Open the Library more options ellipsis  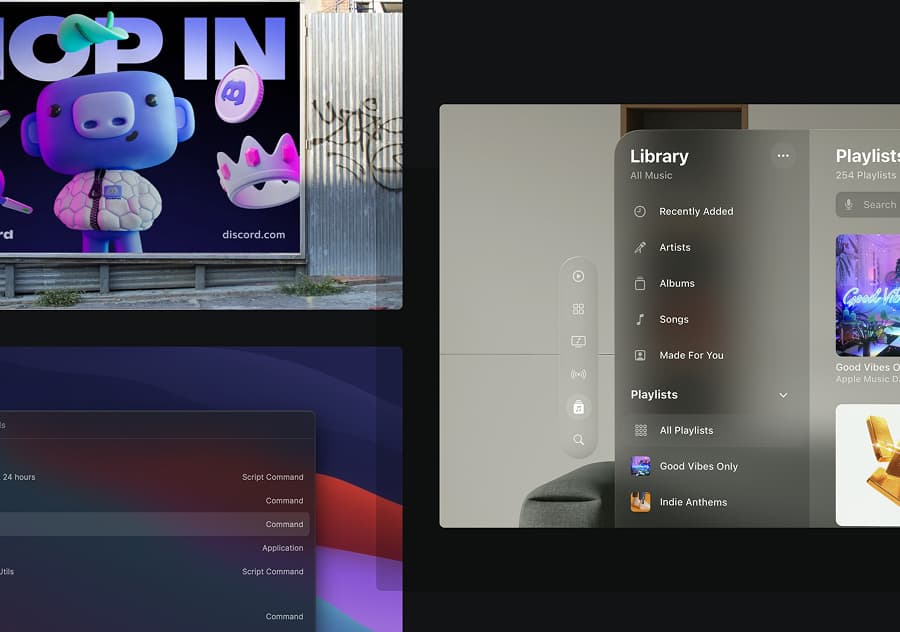click(x=783, y=156)
